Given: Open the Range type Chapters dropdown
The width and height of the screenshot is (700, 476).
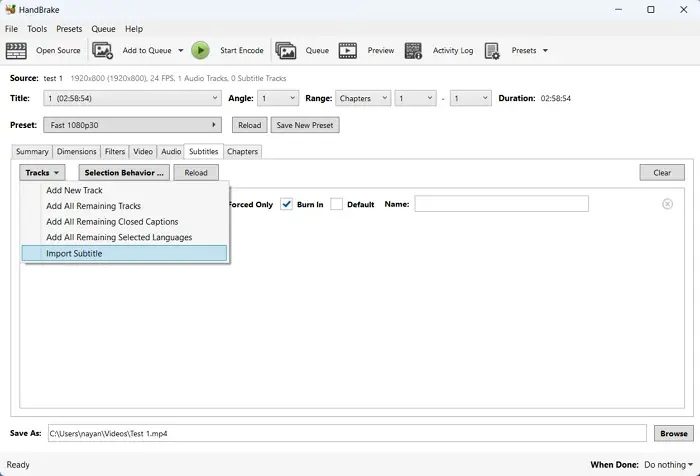Looking at the screenshot, I should pos(363,98).
